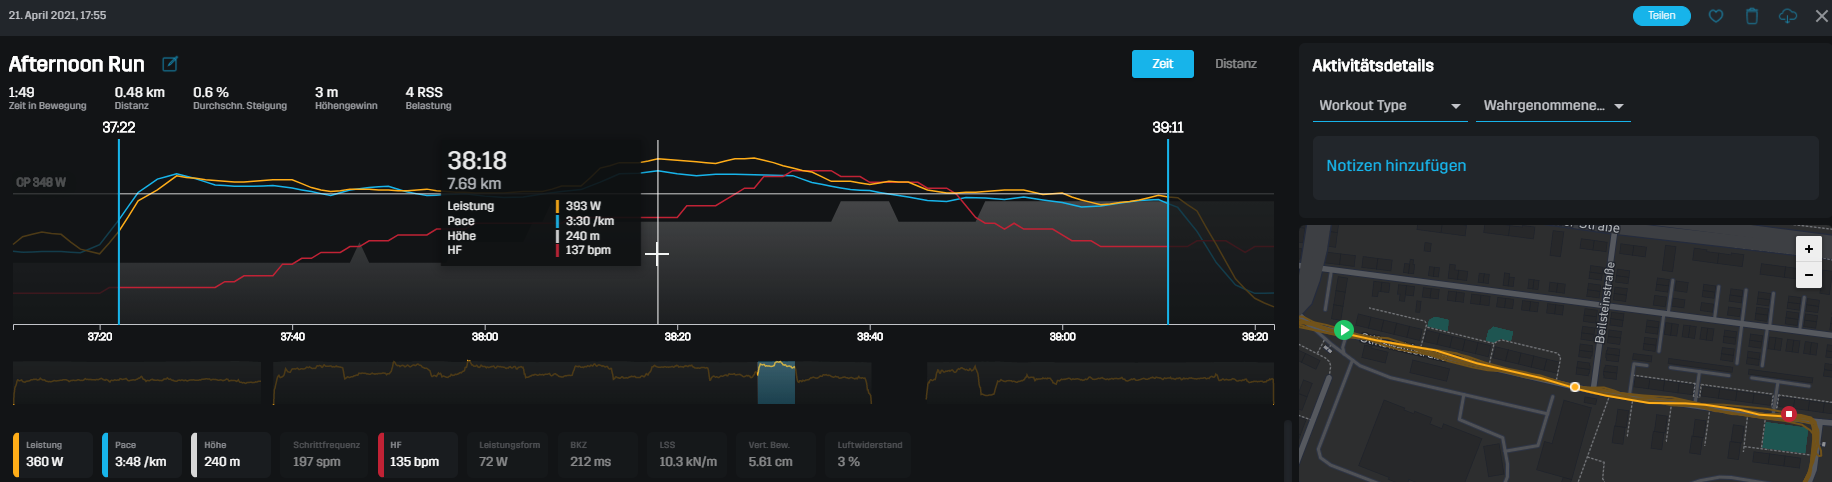The image size is (1832, 482).
Task: Zoom out on the map
Action: (1808, 275)
